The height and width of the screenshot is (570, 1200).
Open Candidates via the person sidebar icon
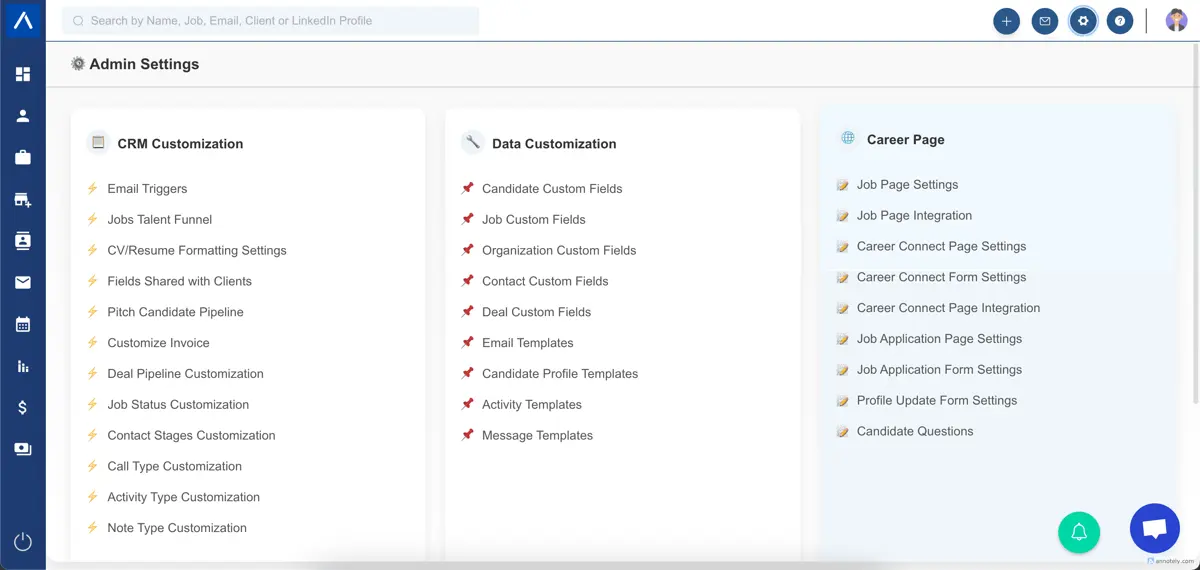click(22, 116)
